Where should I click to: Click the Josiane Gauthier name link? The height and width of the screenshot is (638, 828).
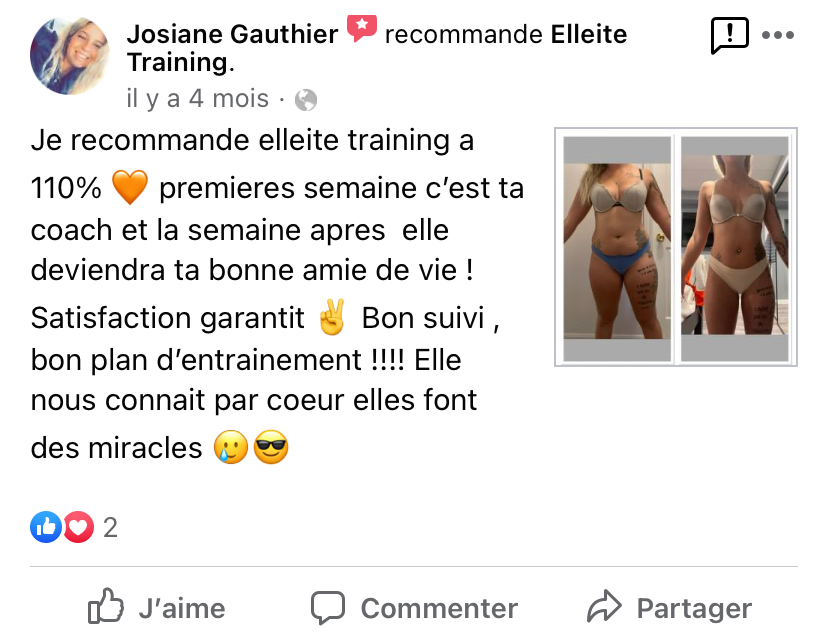pyautogui.click(x=232, y=34)
